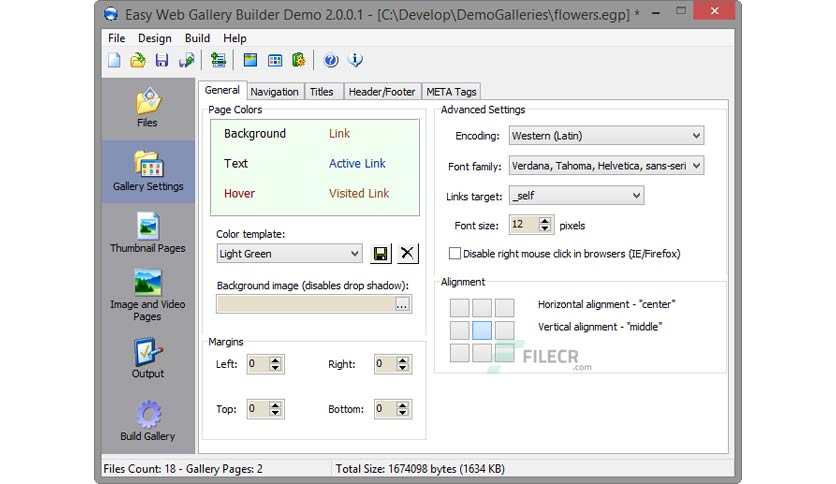Set alignment to top left cell
The width and height of the screenshot is (836, 484).
click(460, 308)
